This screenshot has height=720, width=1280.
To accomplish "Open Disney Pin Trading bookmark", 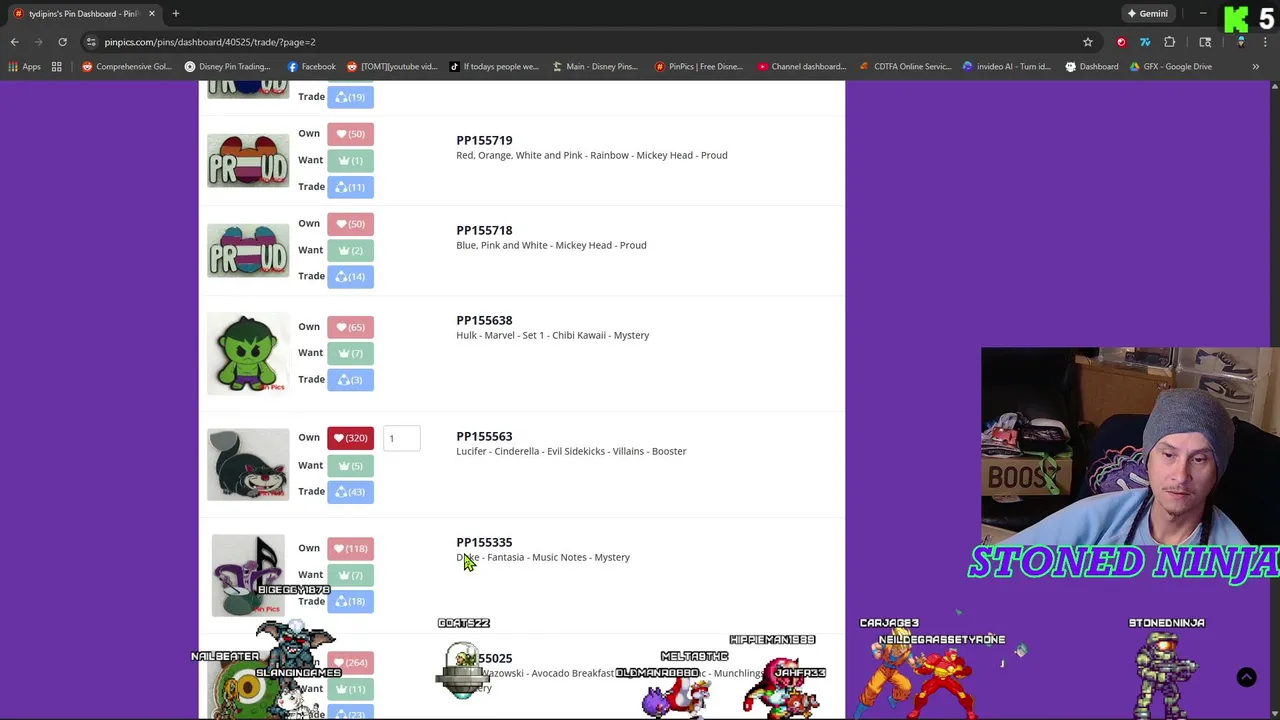I will 227,67.
